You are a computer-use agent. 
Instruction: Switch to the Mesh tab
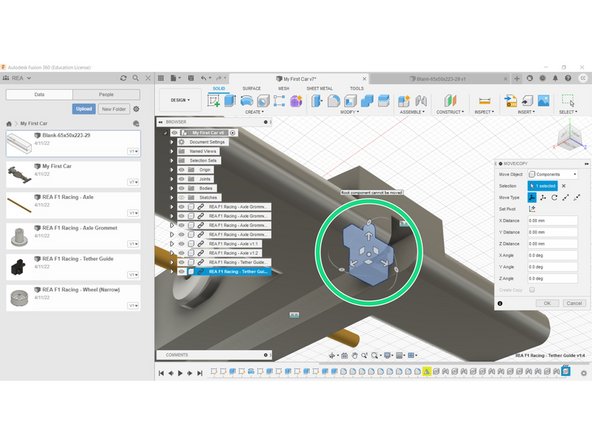tap(284, 88)
